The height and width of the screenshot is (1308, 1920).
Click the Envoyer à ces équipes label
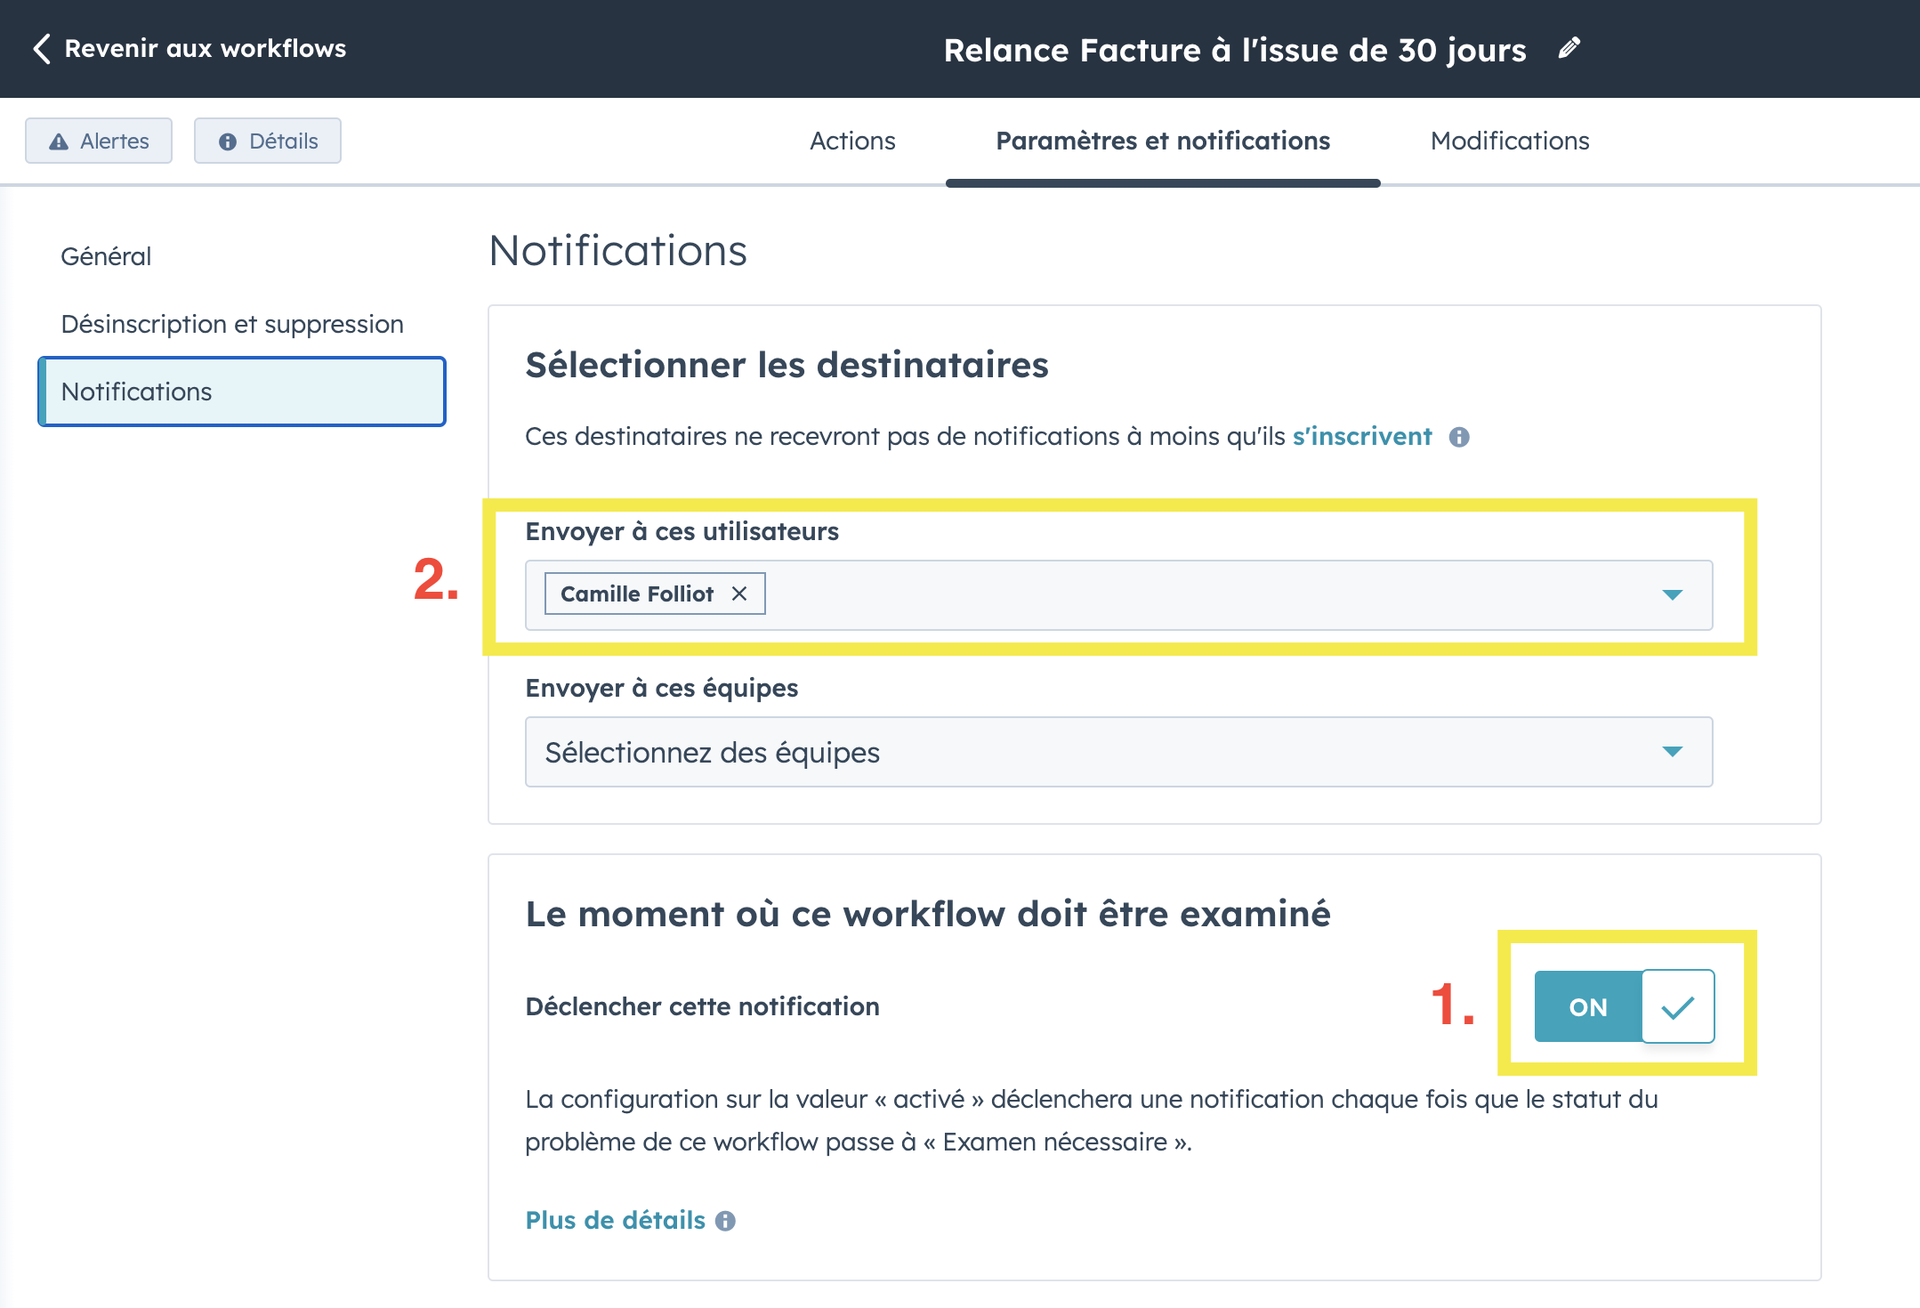[662, 688]
